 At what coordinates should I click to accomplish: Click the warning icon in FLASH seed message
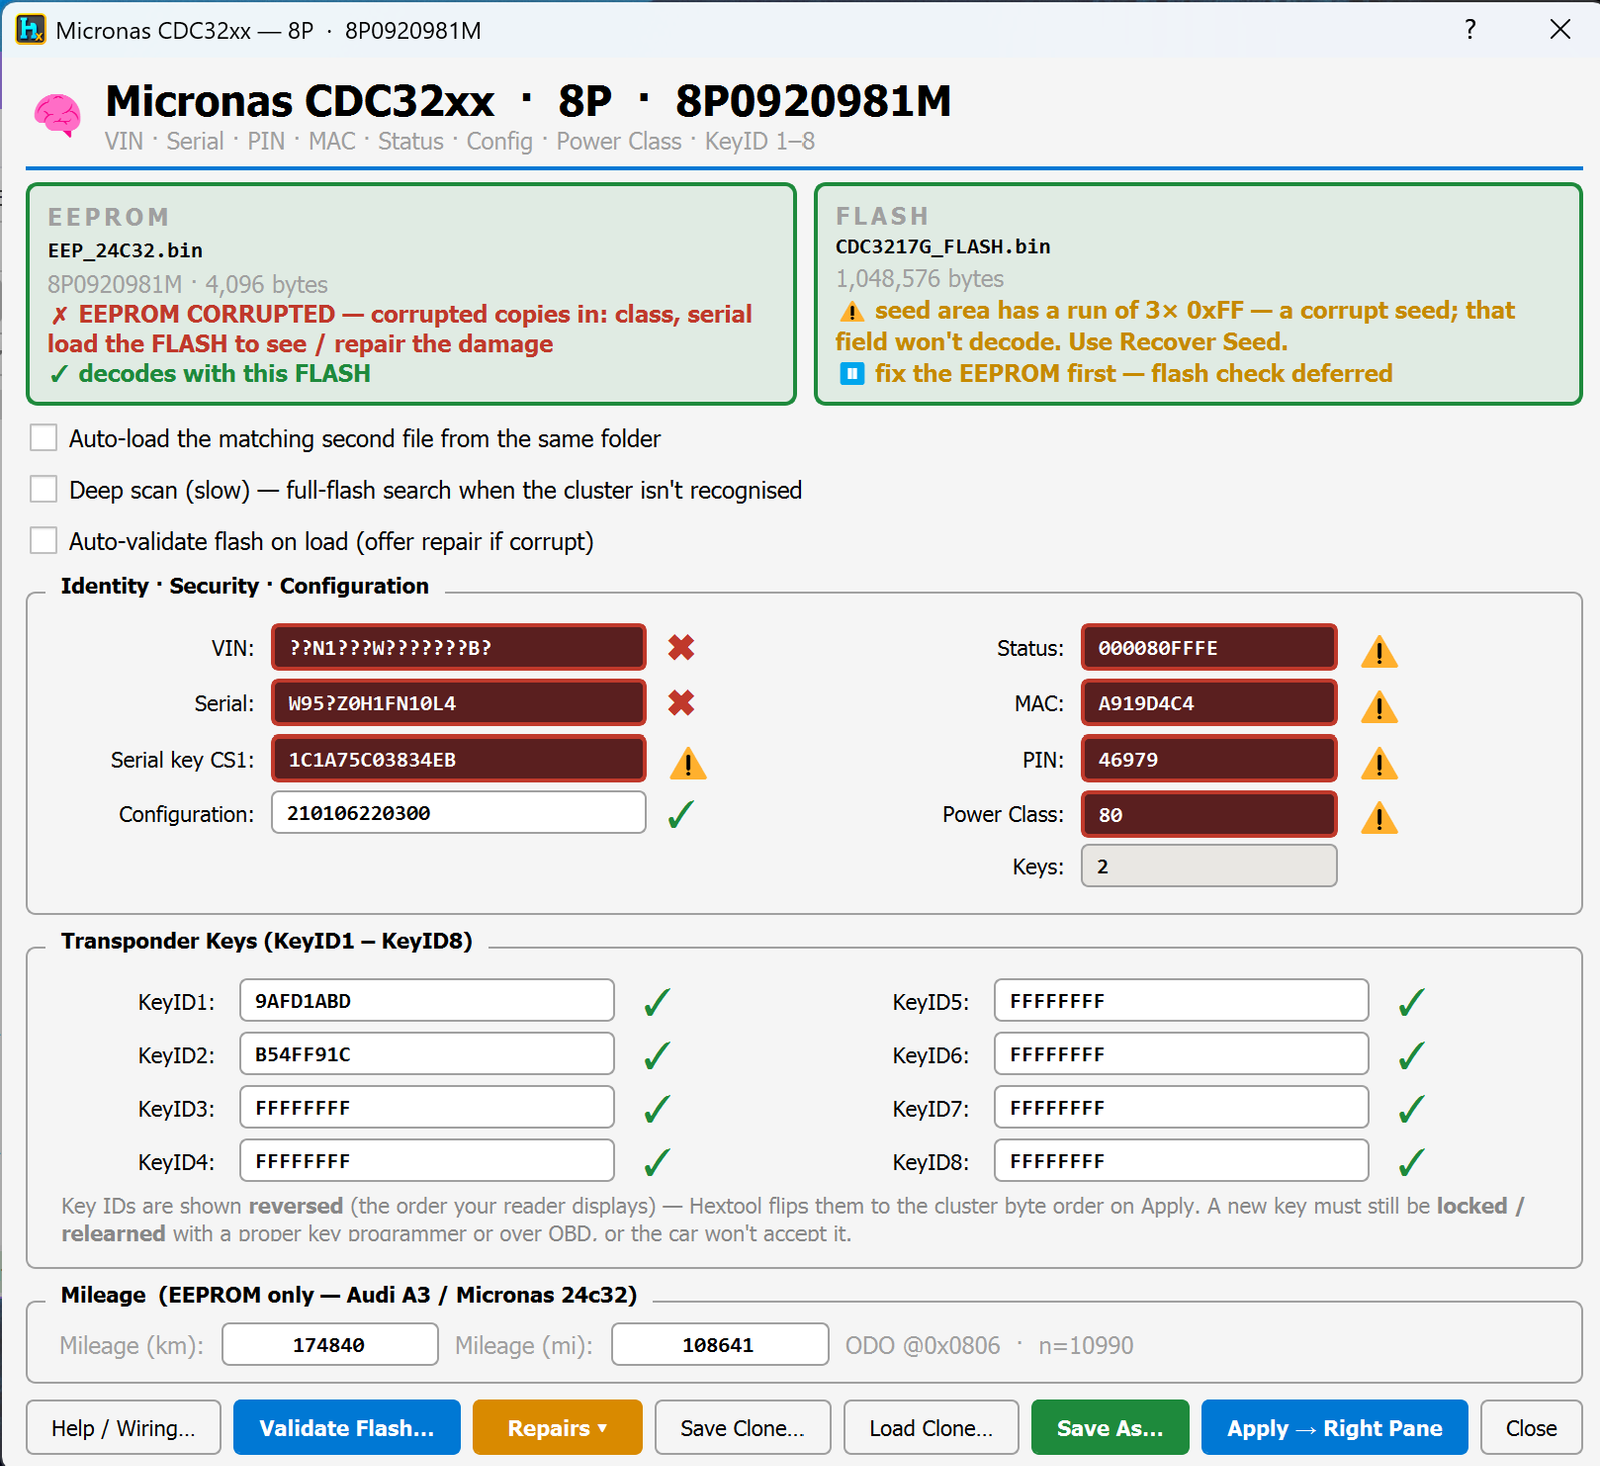click(852, 312)
